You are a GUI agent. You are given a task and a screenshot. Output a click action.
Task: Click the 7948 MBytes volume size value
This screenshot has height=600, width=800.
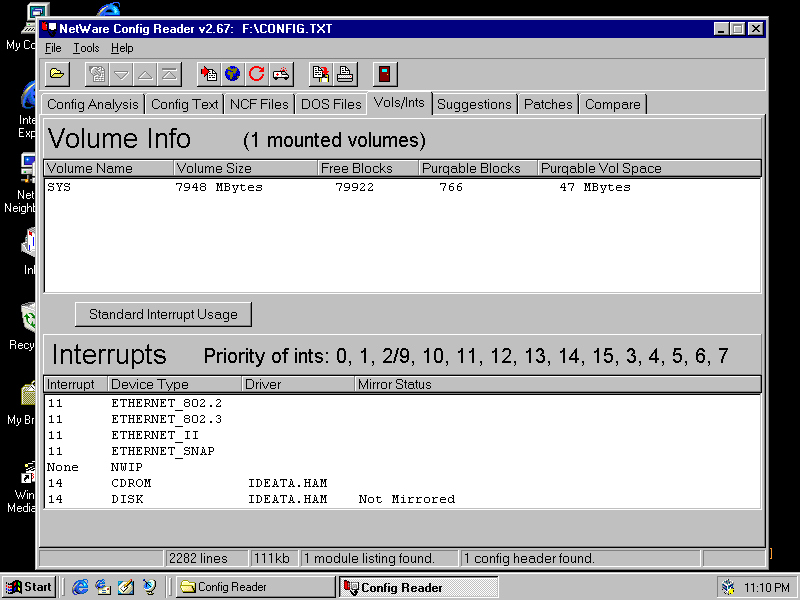(x=219, y=187)
